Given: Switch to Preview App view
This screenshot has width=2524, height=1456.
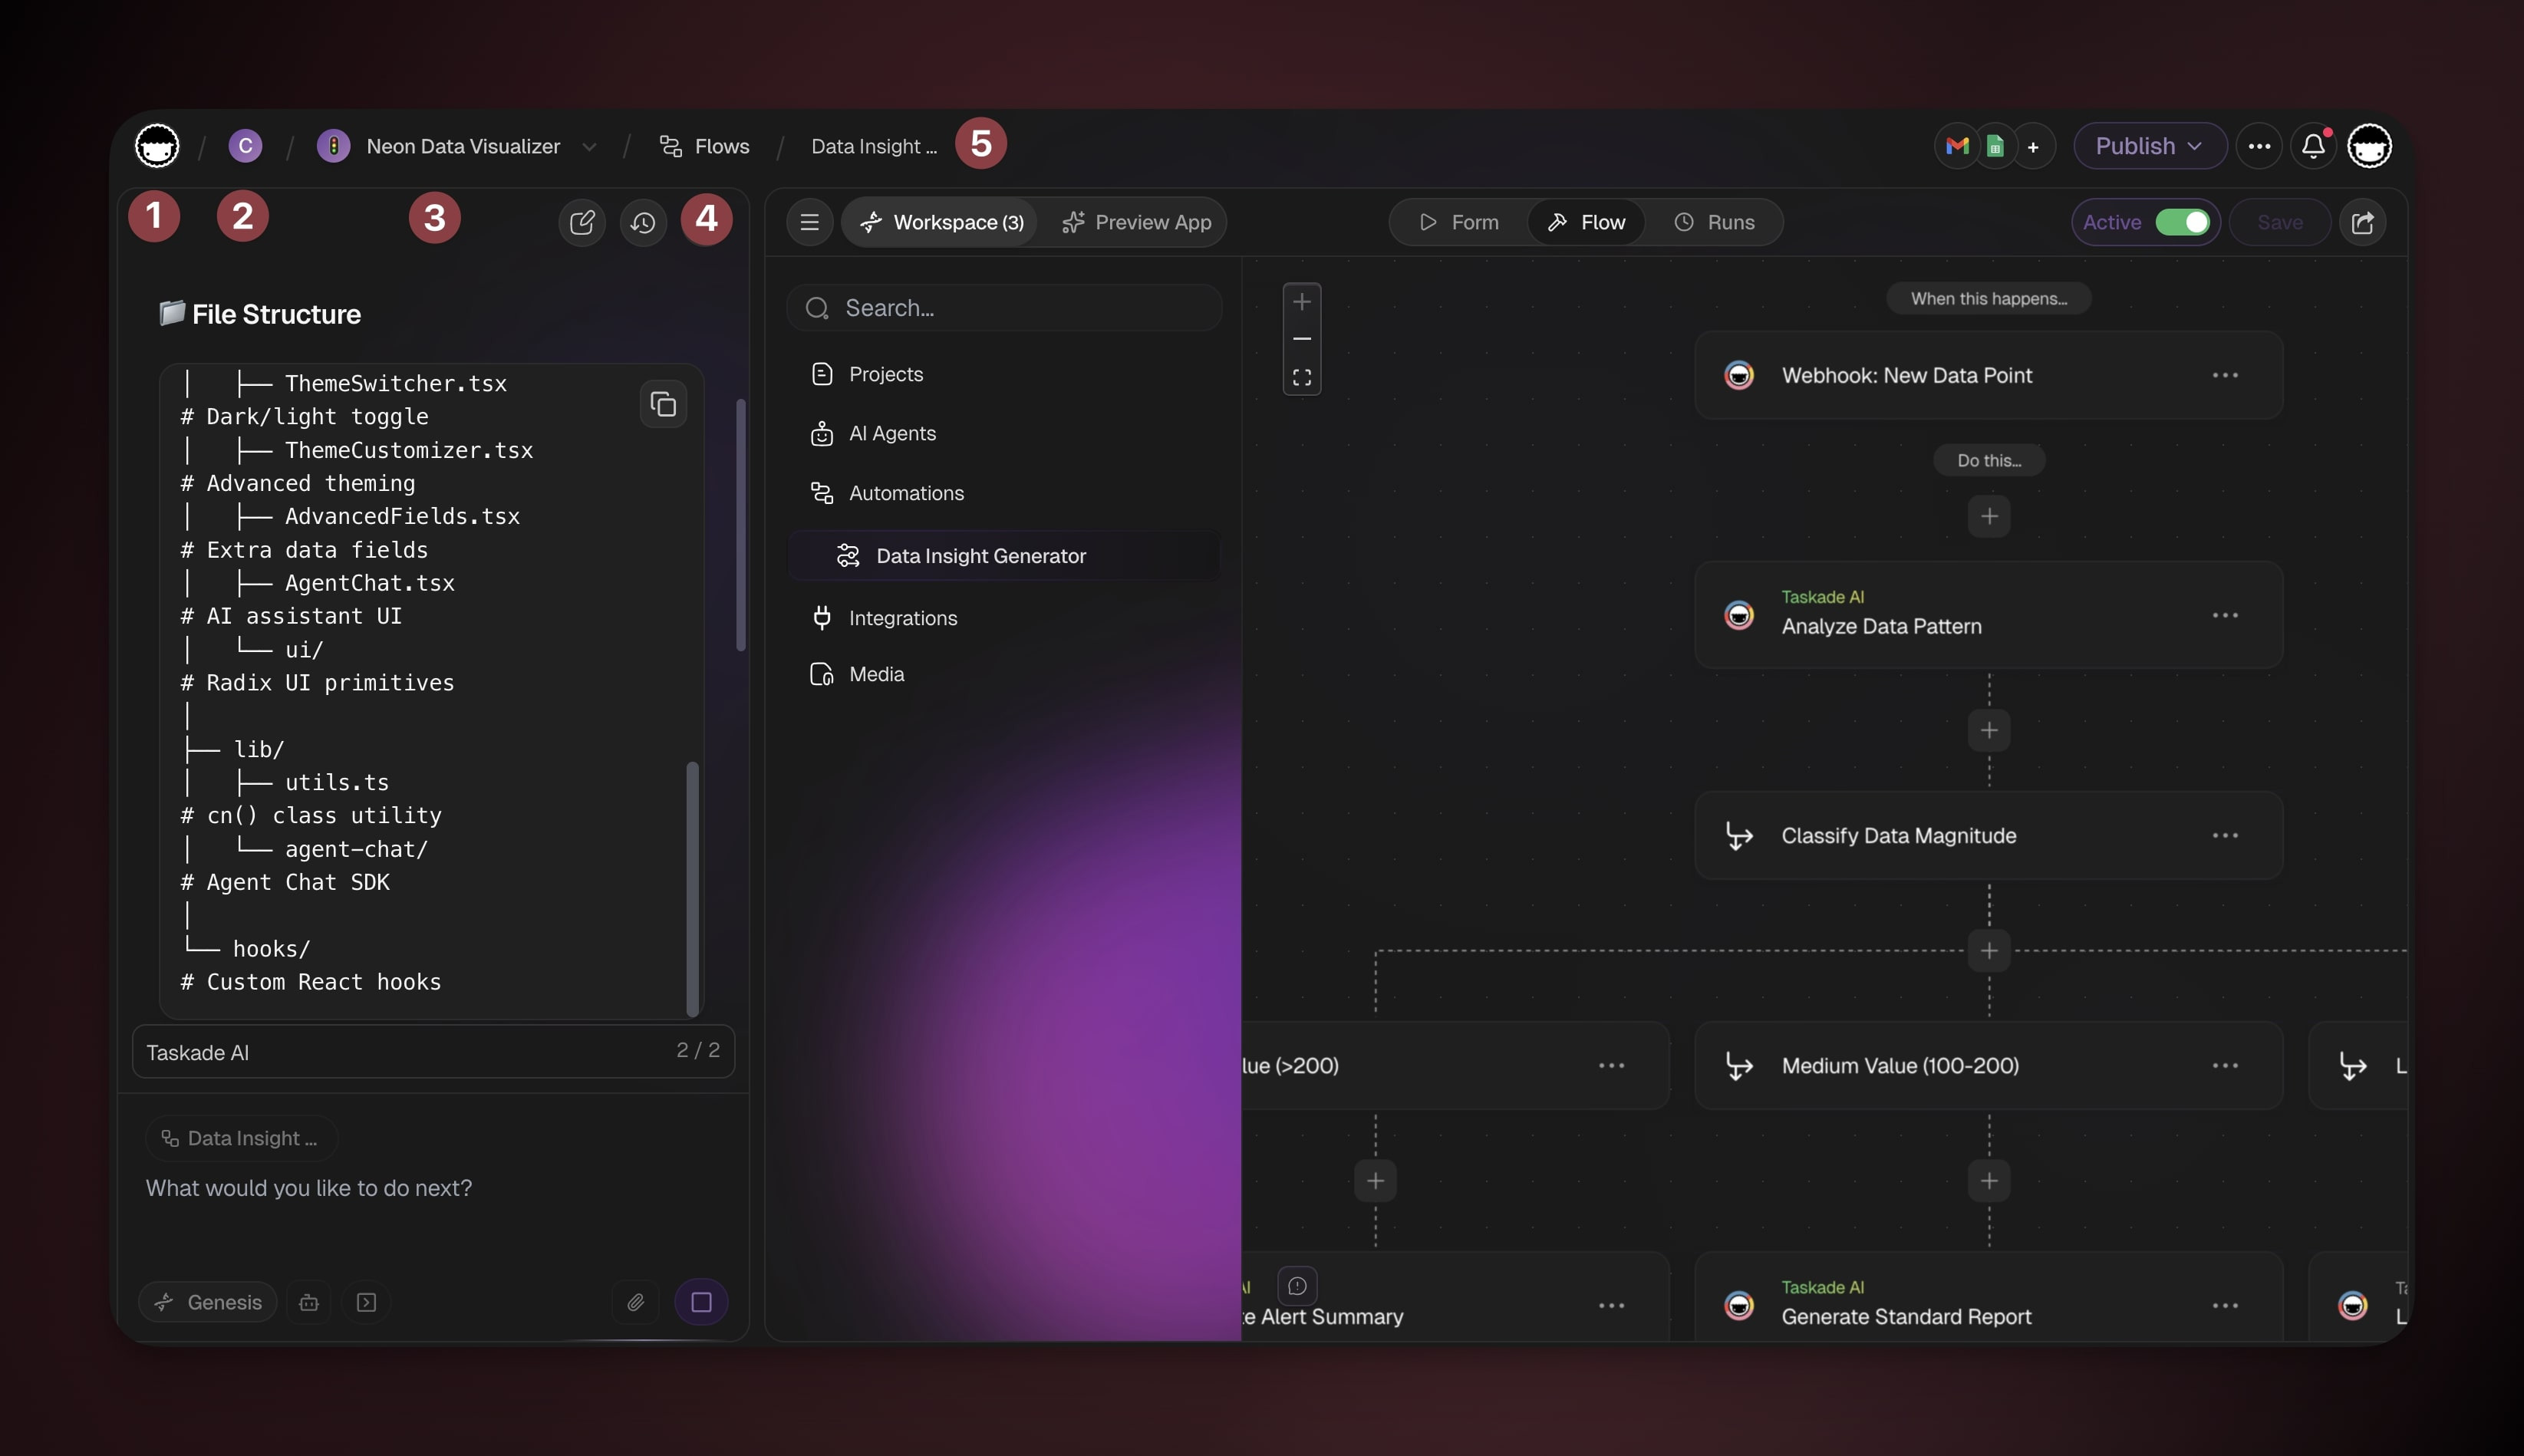Looking at the screenshot, I should pos(1137,222).
